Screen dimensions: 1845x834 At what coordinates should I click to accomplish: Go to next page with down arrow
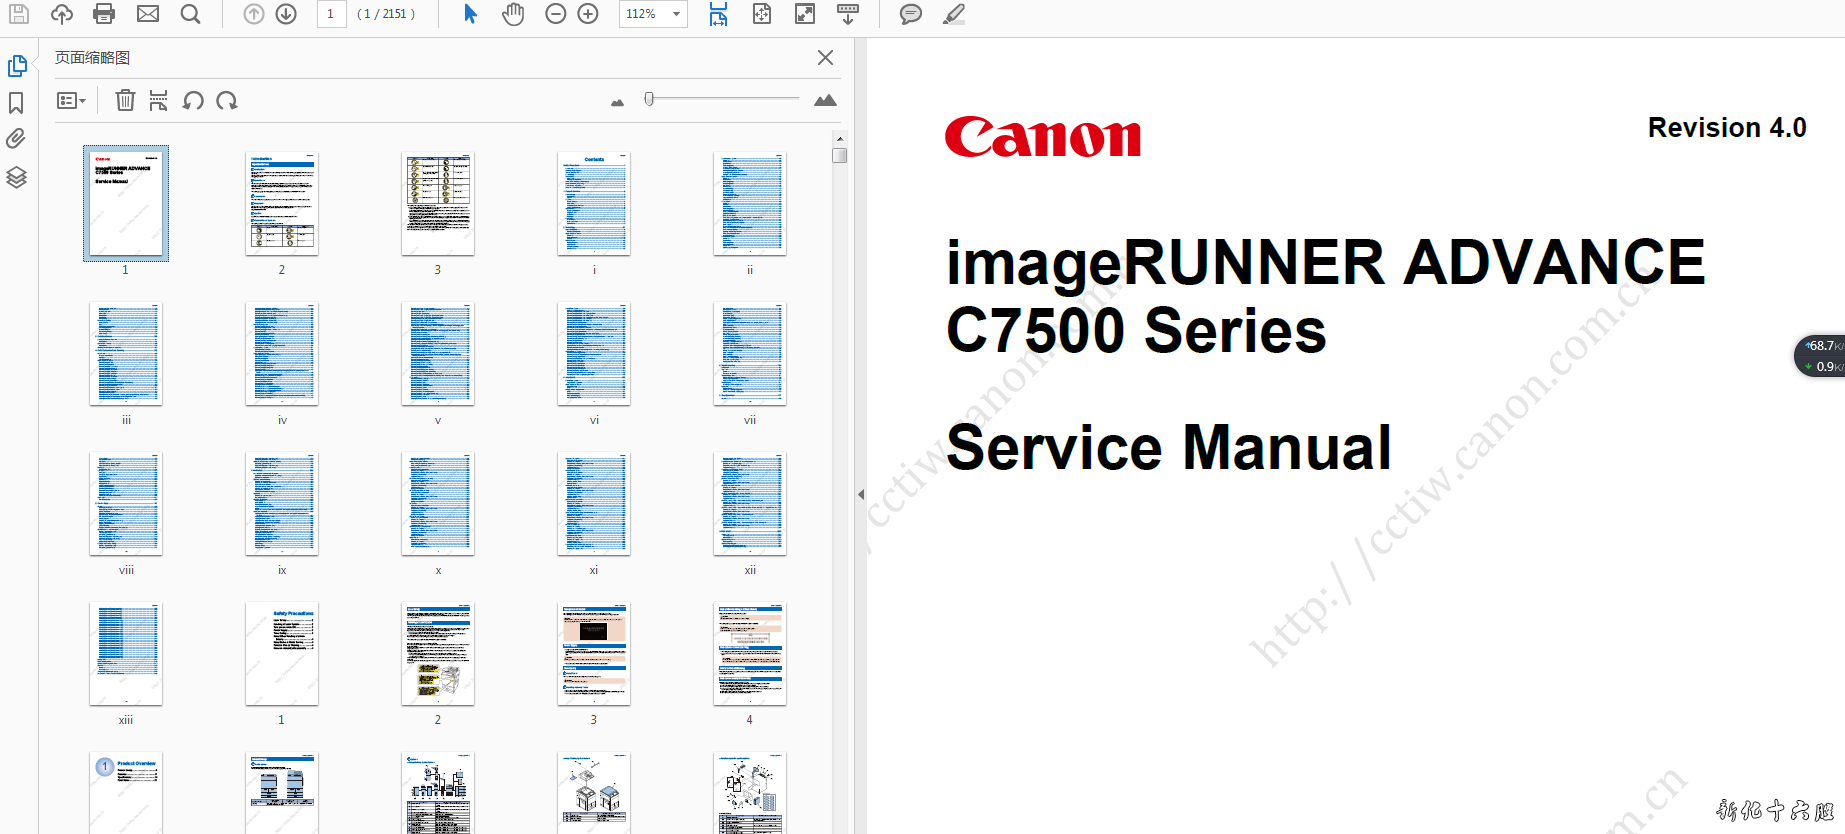click(286, 14)
